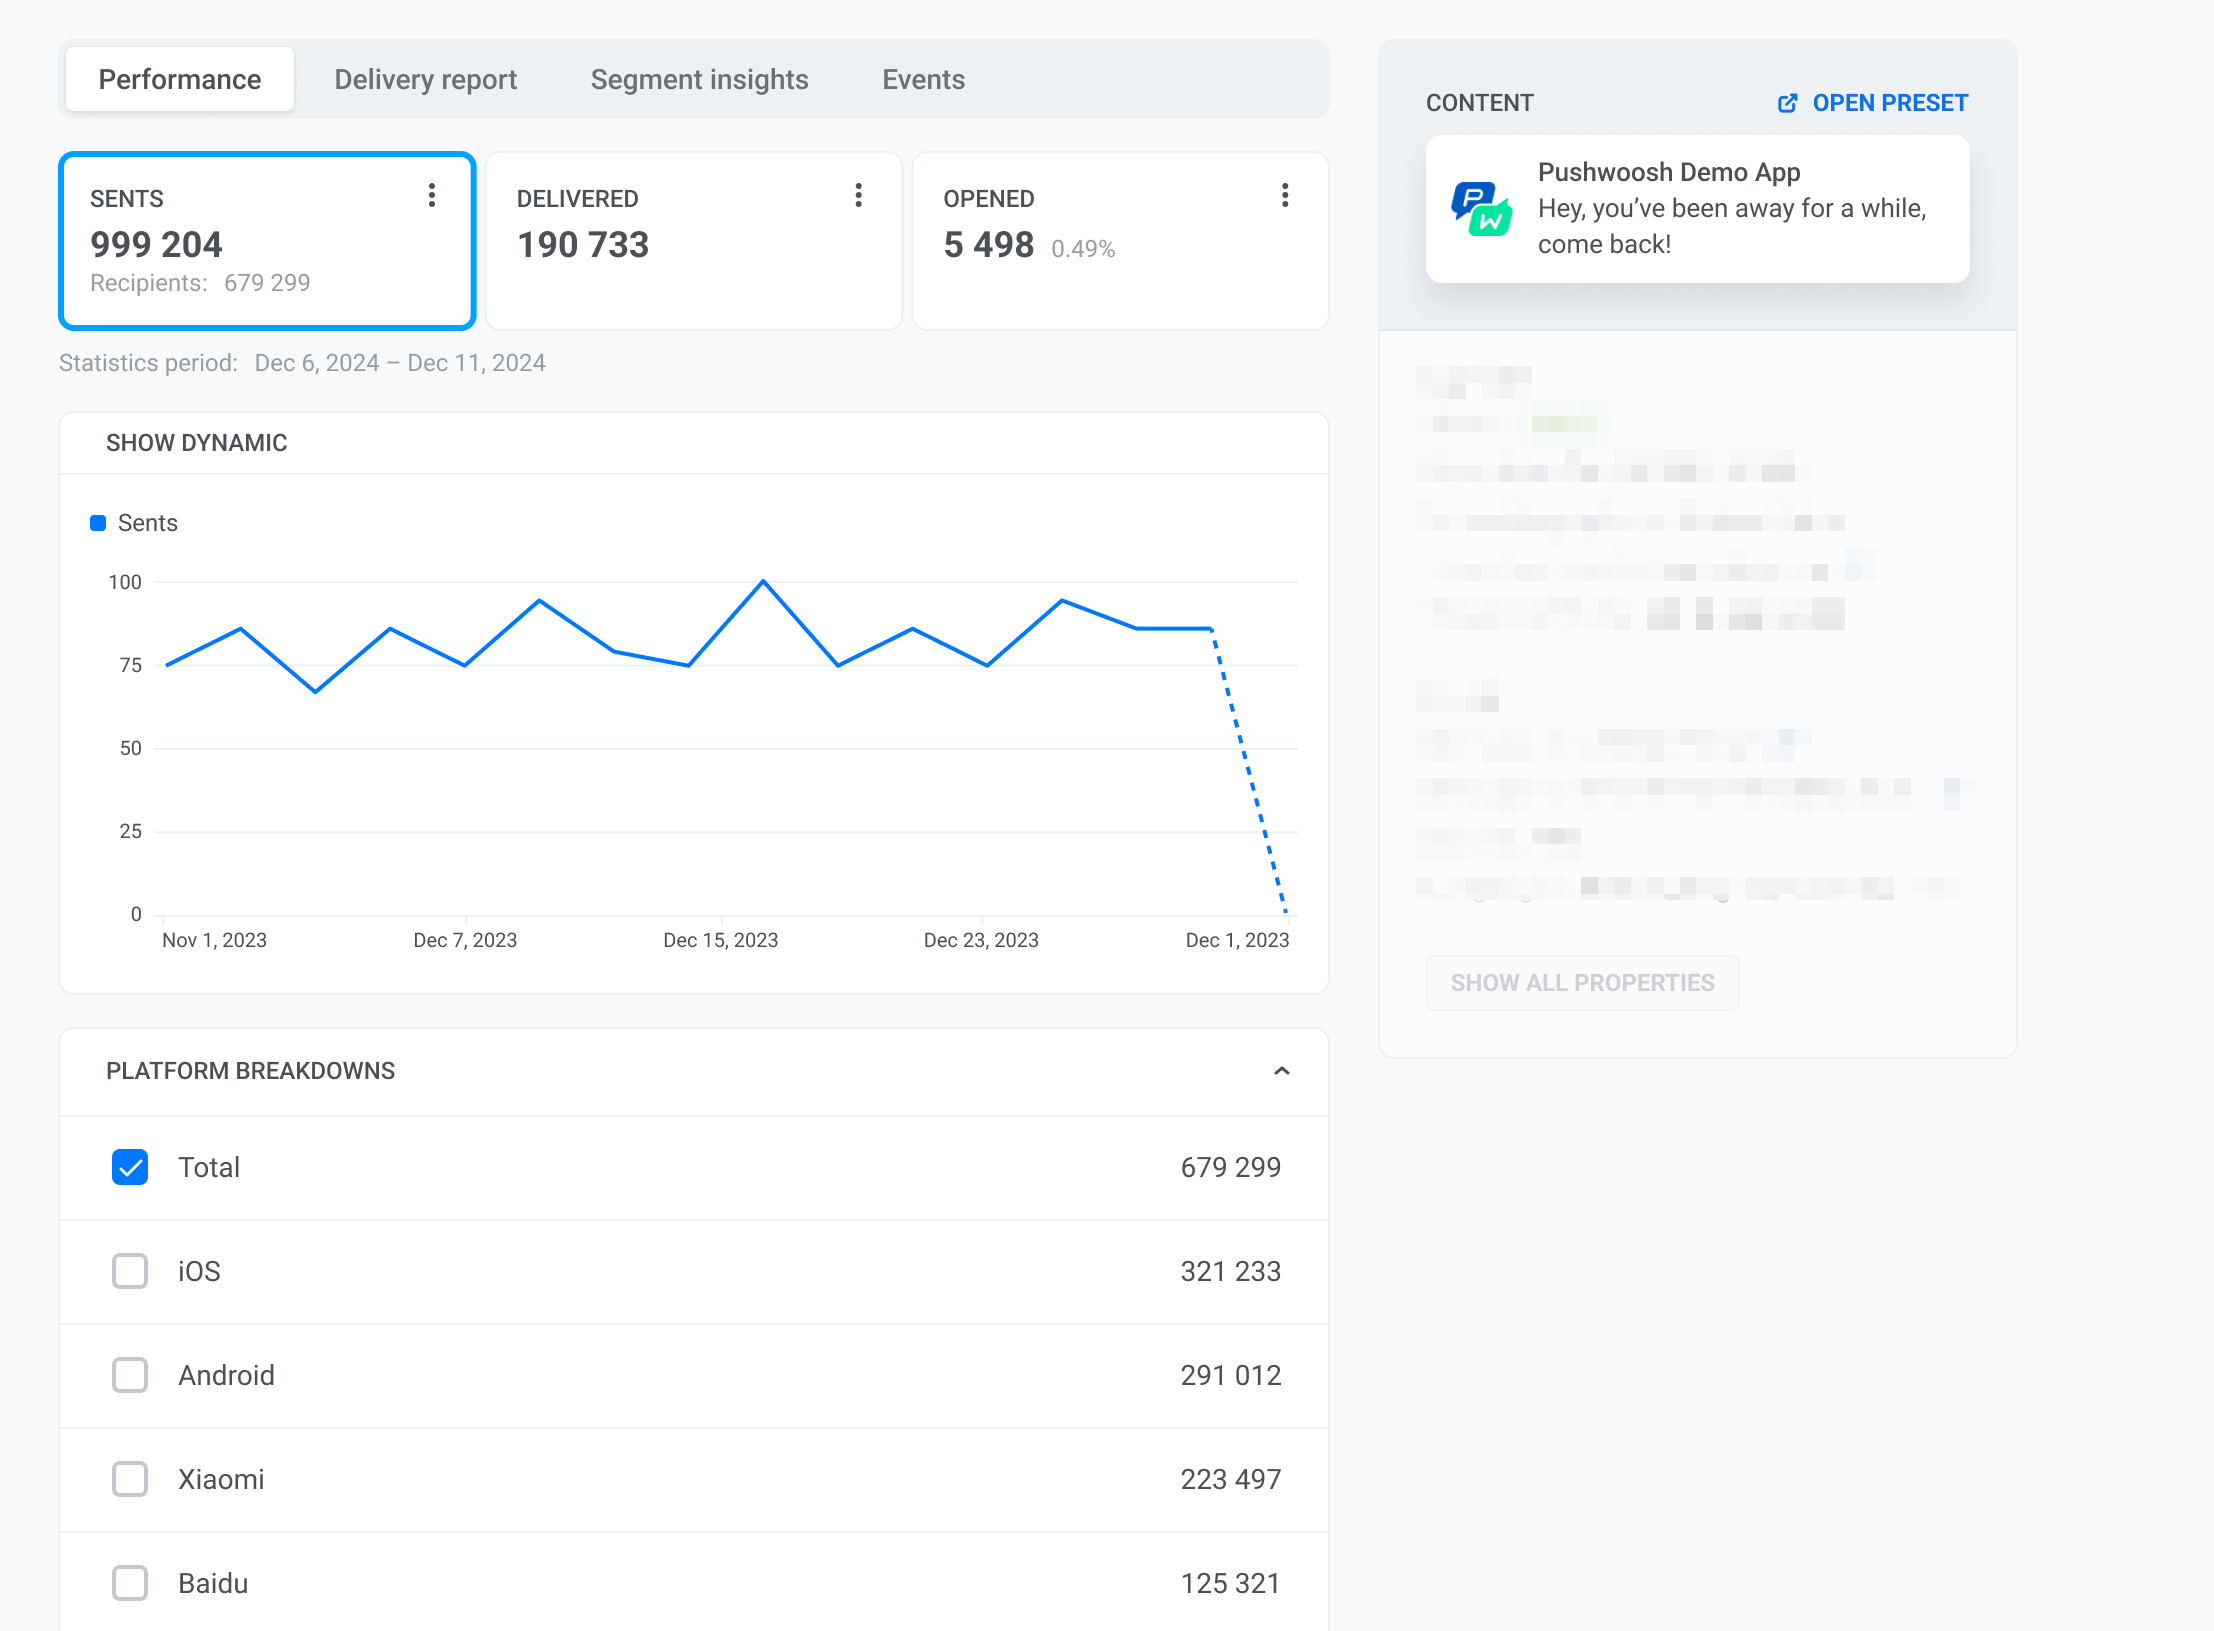Viewport: 2214px width, 1631px height.
Task: Click the iOS value 321 233
Action: 1231,1271
